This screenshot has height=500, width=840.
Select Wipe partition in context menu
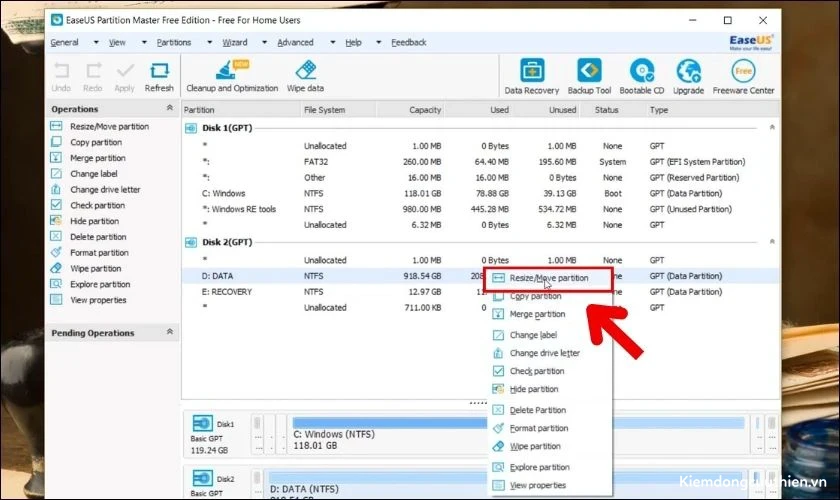pyautogui.click(x=550, y=446)
